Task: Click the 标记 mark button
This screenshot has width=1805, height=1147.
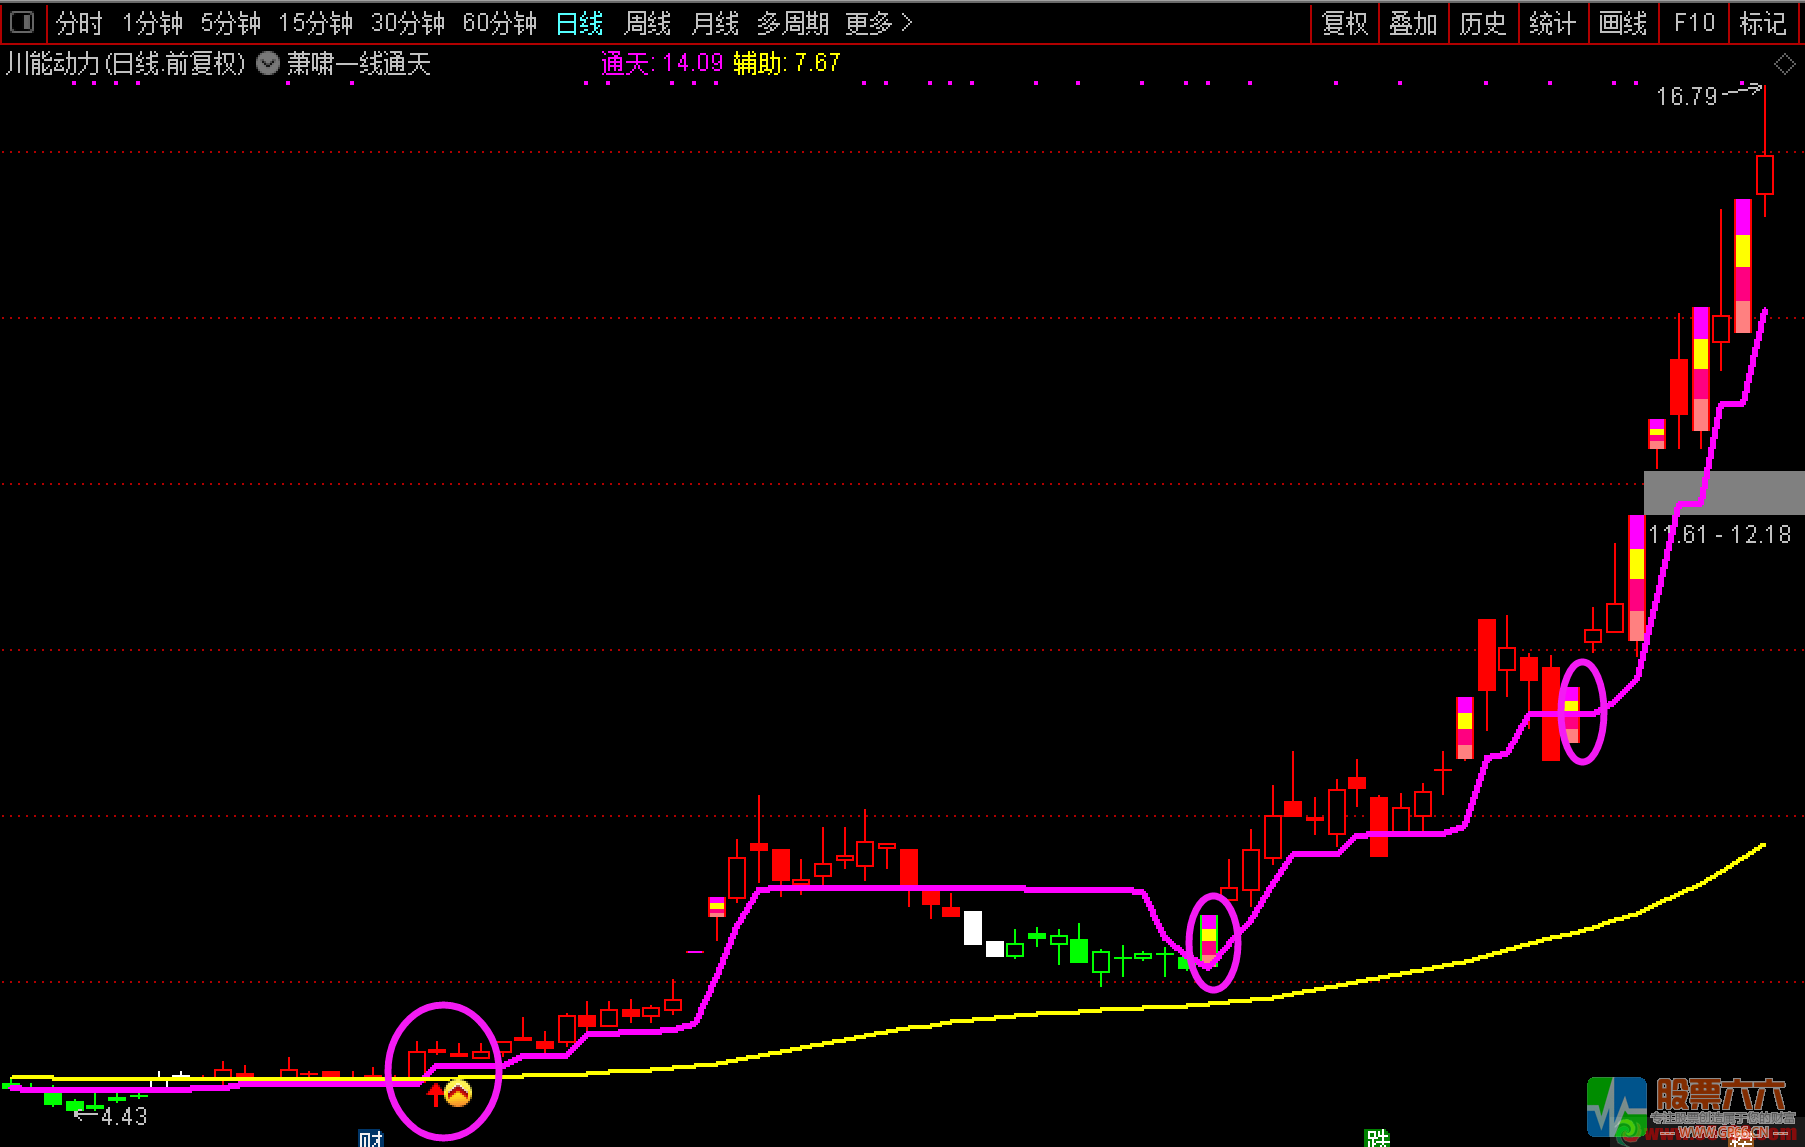Action: tap(1763, 23)
